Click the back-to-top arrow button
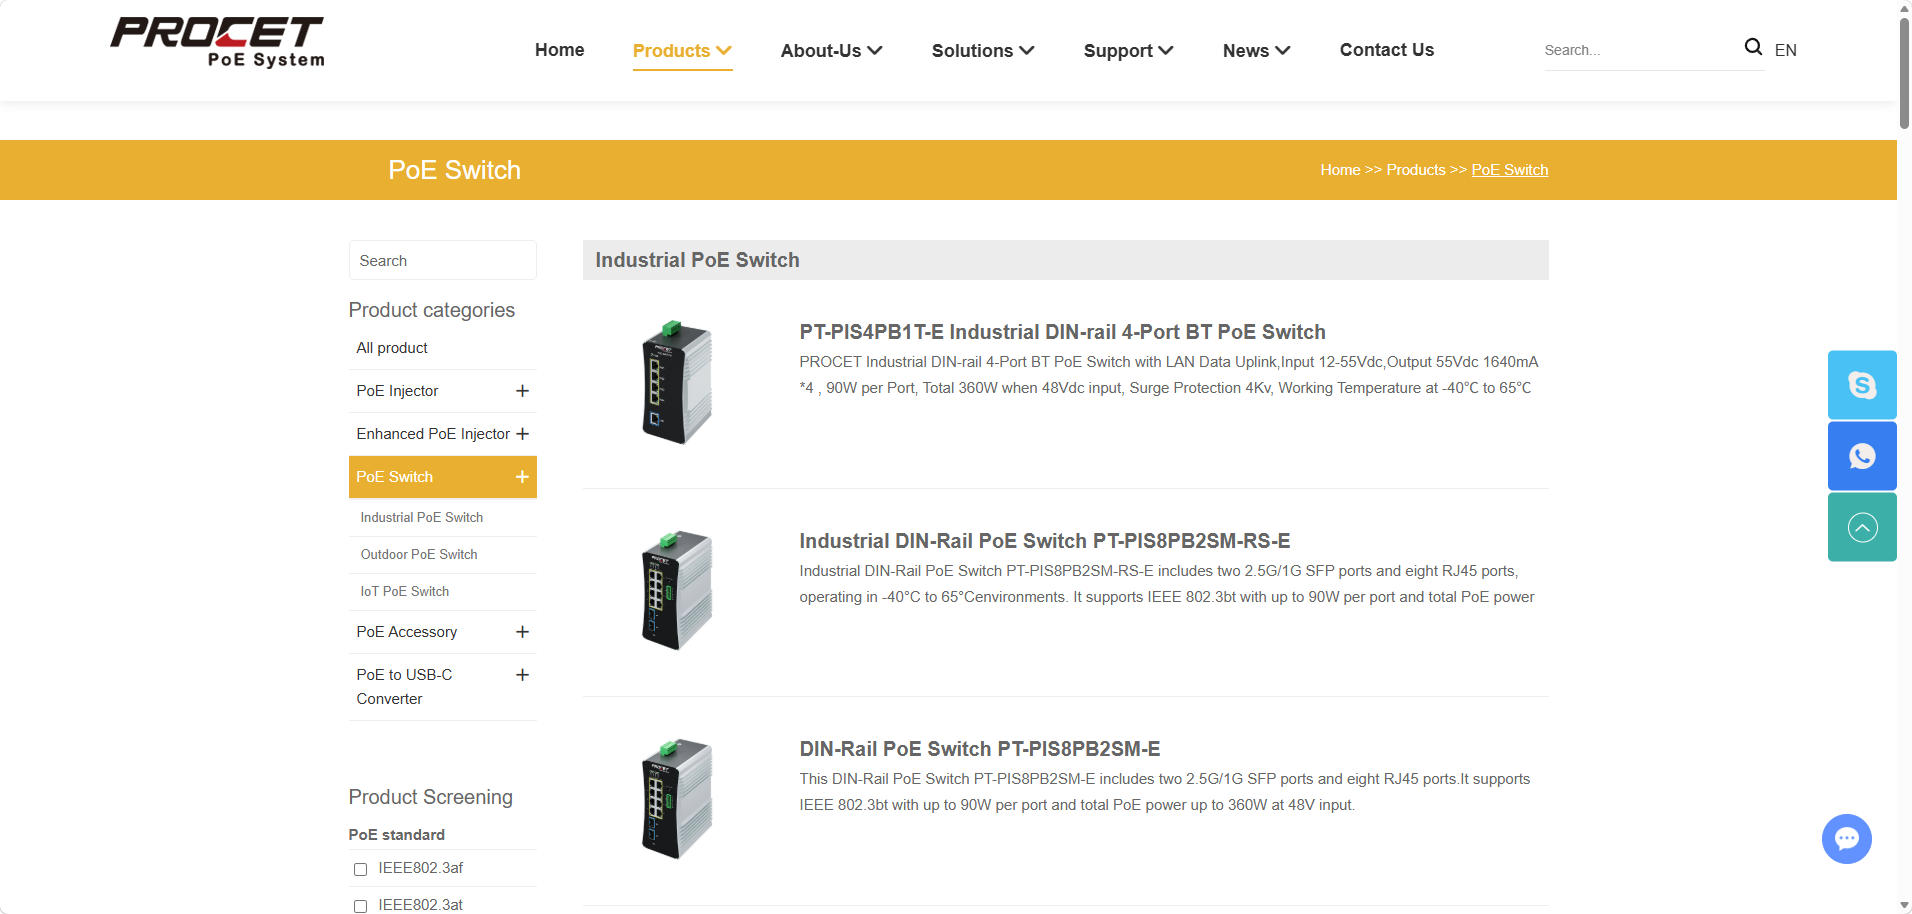Screen dimensions: 1912x914 click(x=1862, y=527)
